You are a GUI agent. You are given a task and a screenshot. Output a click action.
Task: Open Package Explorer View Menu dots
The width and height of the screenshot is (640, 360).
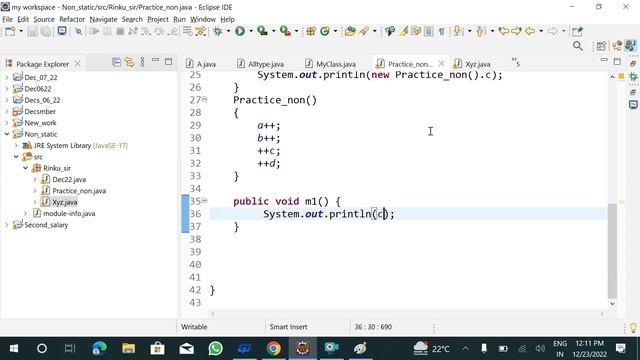(x=142, y=62)
